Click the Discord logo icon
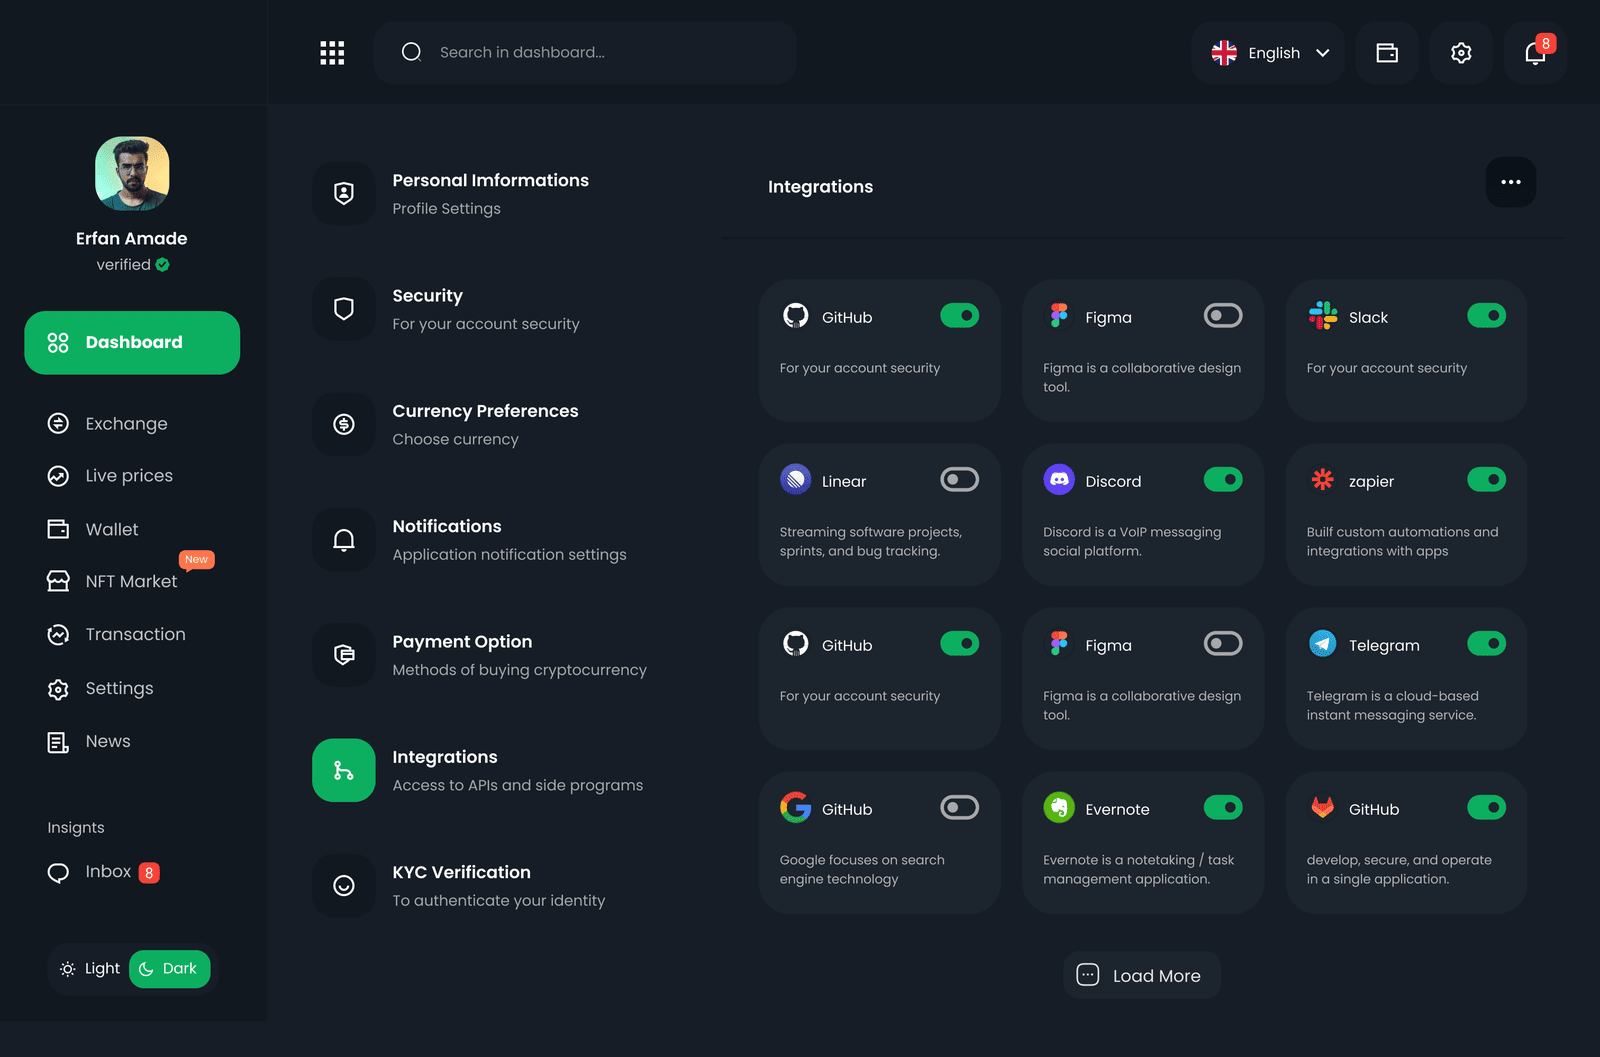This screenshot has width=1600, height=1057. (x=1059, y=480)
